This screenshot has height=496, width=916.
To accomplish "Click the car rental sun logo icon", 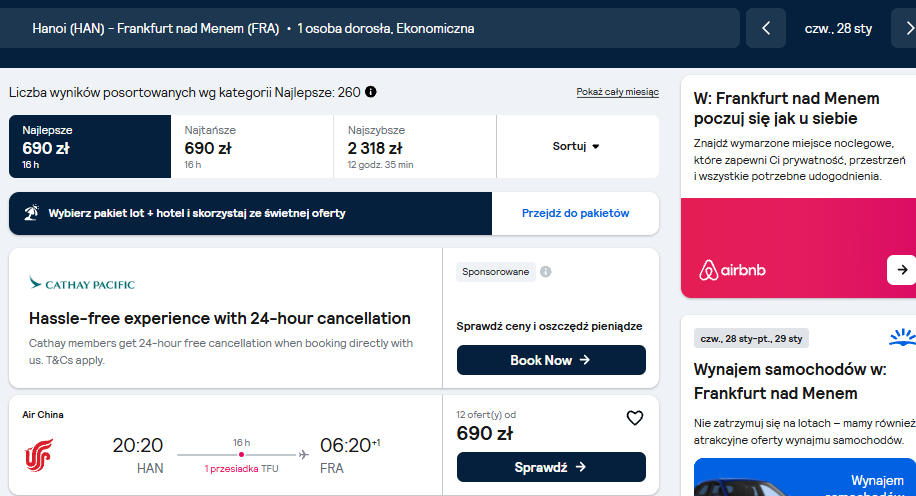I will (903, 337).
